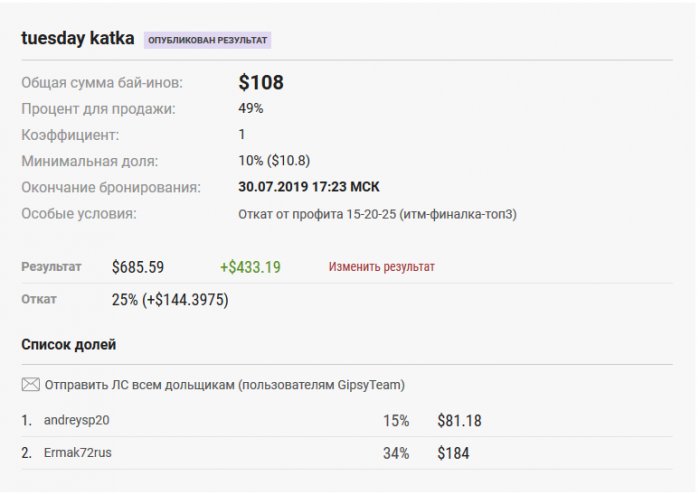Select the $108 total buy-in amount
The image size is (700, 494).
click(261, 82)
